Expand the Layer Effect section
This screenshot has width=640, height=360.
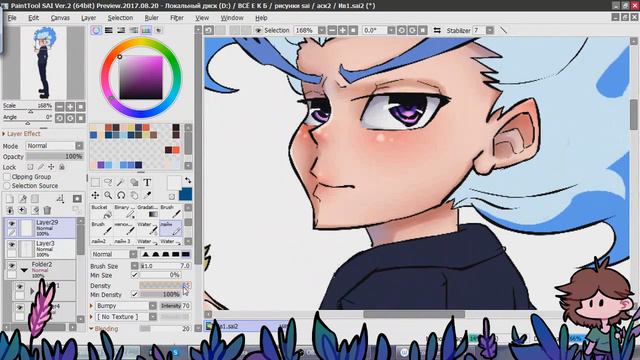pos(4,134)
